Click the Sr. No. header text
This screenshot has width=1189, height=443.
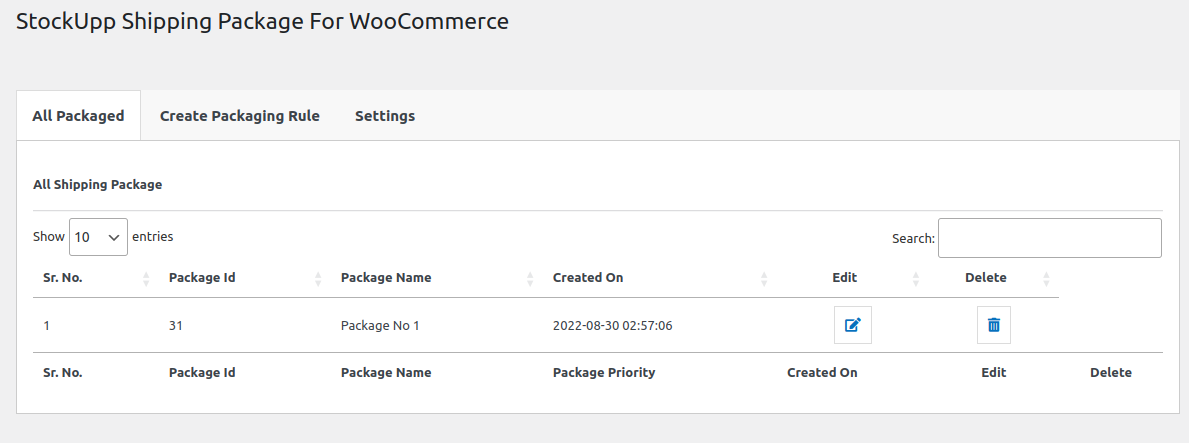62,278
